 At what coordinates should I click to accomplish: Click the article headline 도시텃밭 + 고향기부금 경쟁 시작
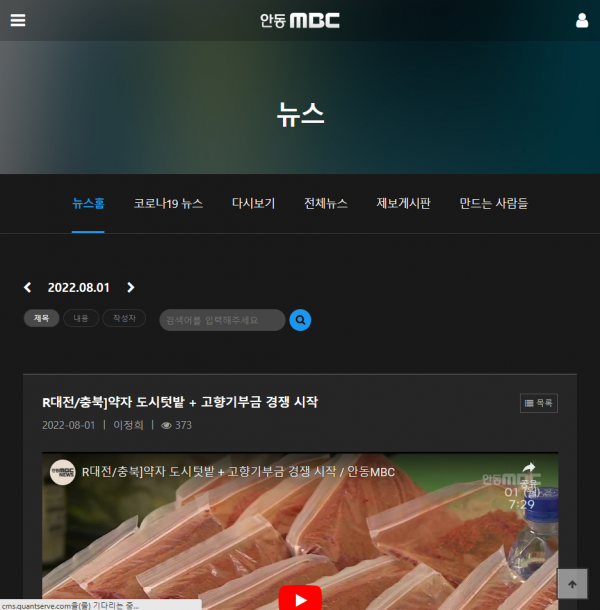click(x=180, y=402)
